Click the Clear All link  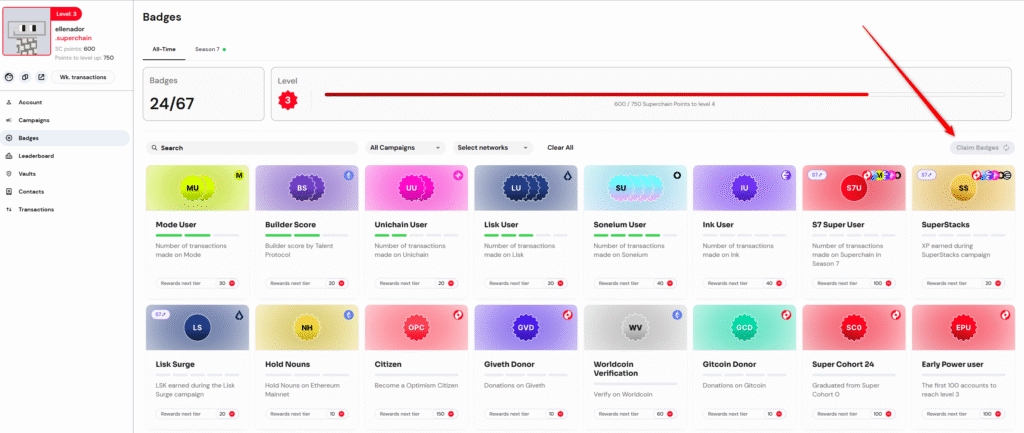560,148
